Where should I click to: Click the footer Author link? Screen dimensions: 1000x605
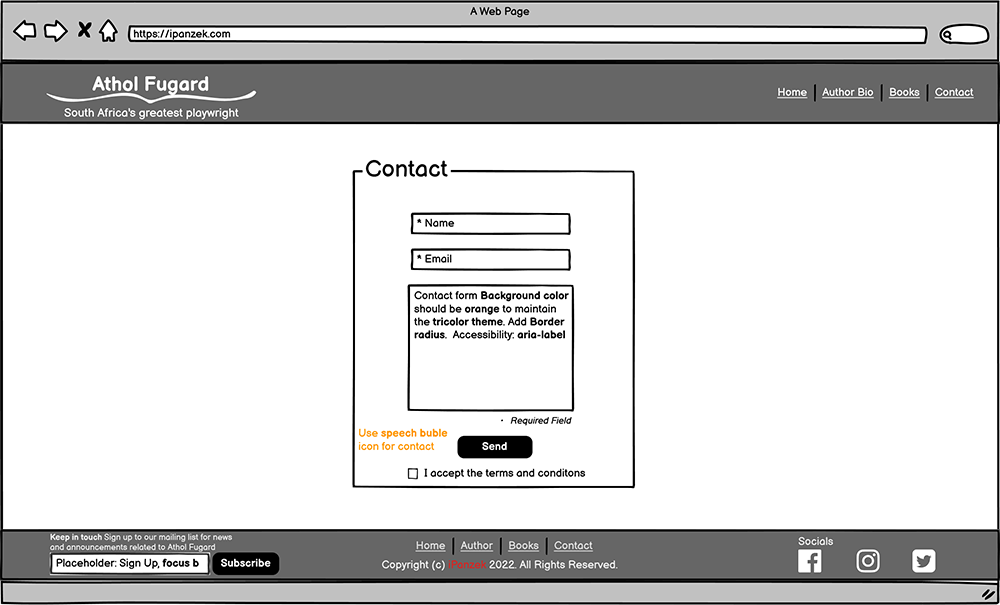[476, 546]
